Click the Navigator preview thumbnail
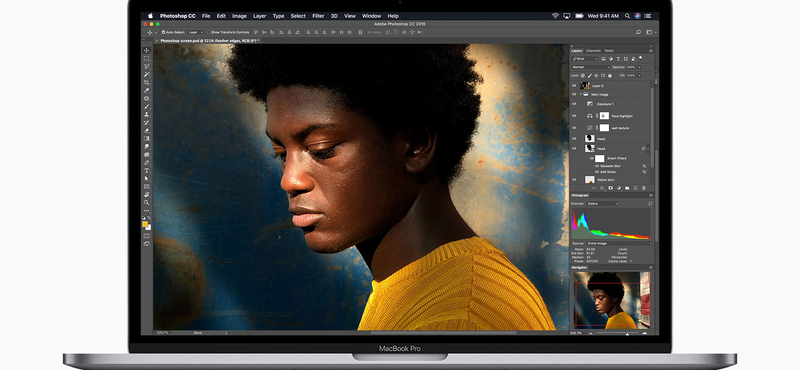 [x=611, y=300]
